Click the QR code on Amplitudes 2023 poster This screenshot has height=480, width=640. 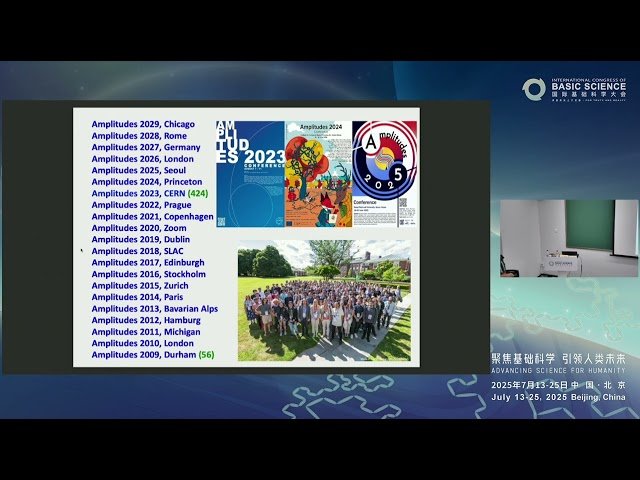221,221
